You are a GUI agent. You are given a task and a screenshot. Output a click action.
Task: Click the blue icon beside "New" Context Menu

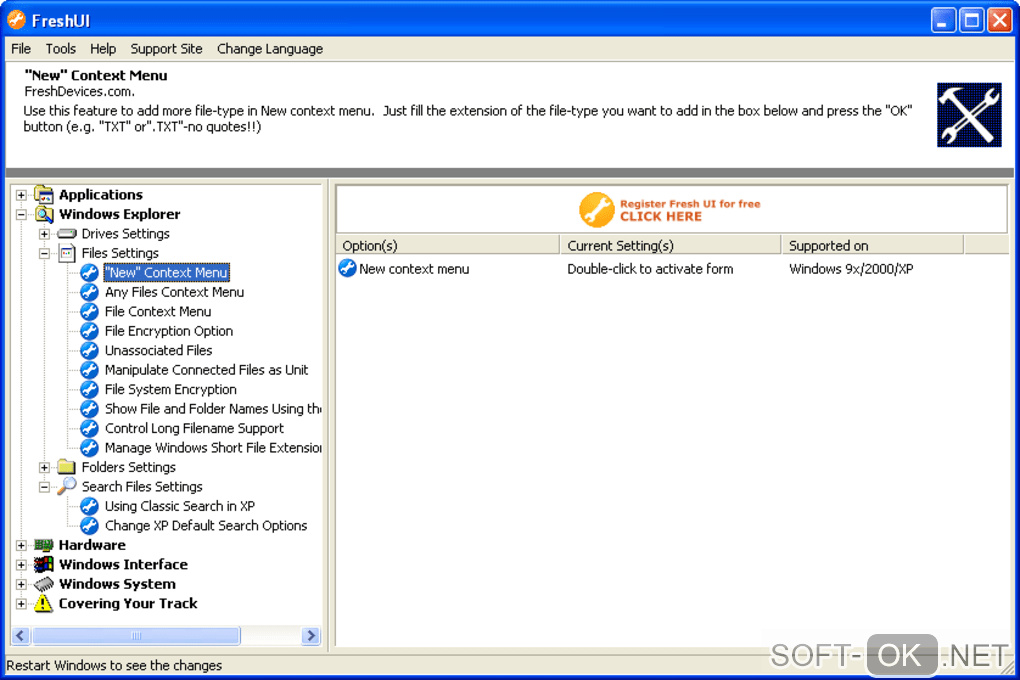(89, 273)
